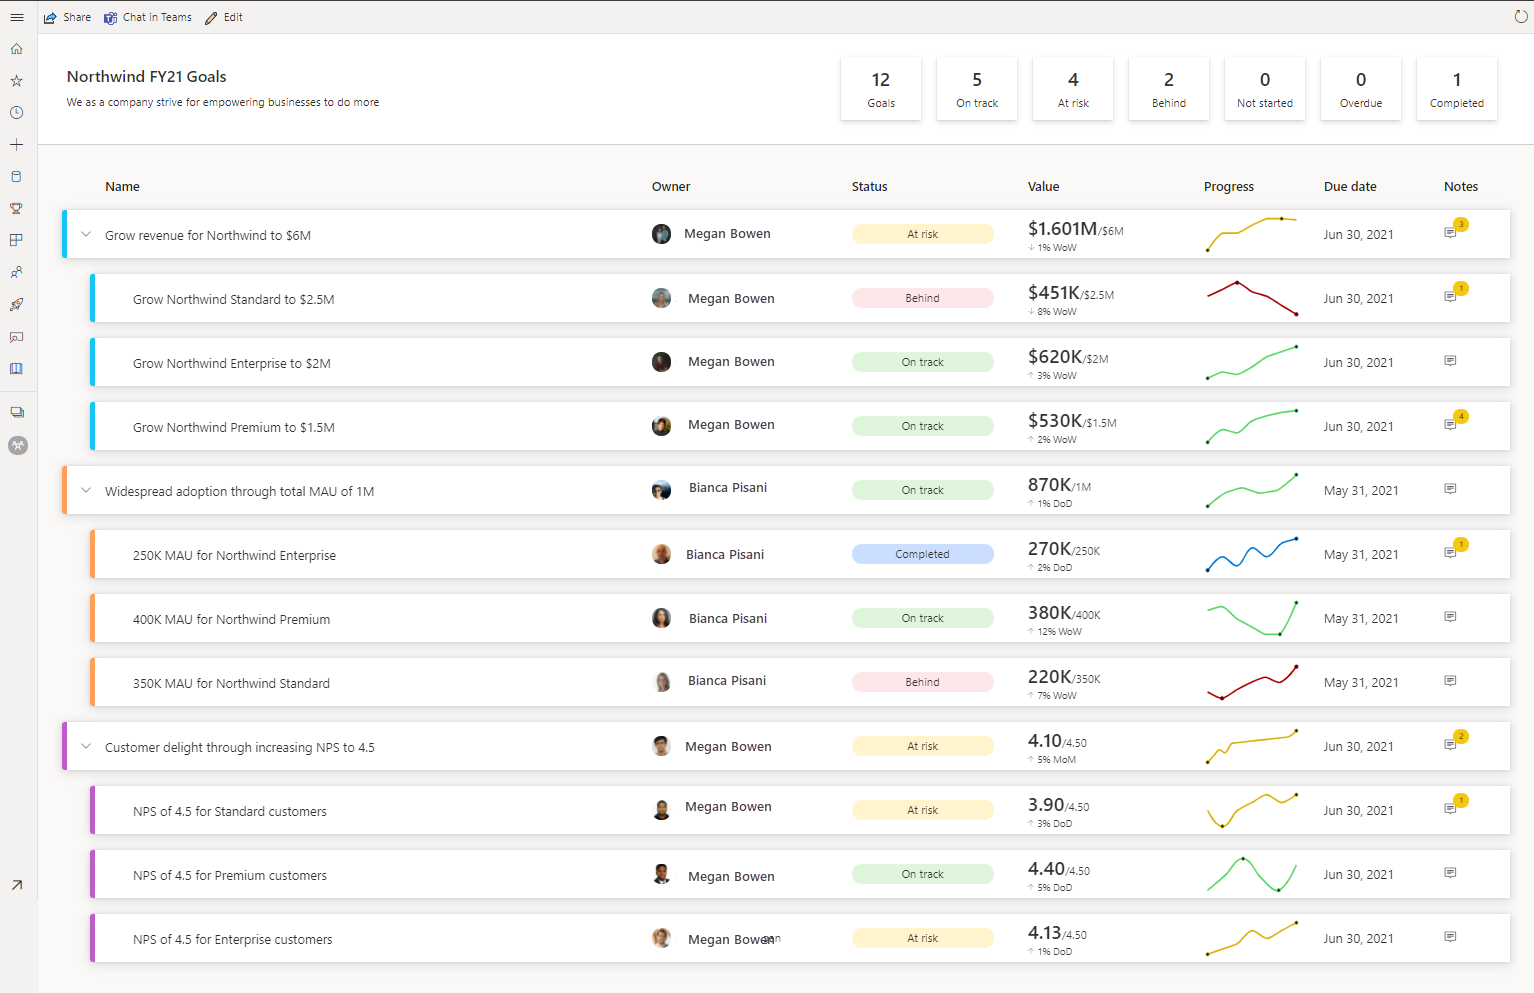Filter by the 5 On track card
Image resolution: width=1534 pixels, height=993 pixels.
pyautogui.click(x=977, y=89)
